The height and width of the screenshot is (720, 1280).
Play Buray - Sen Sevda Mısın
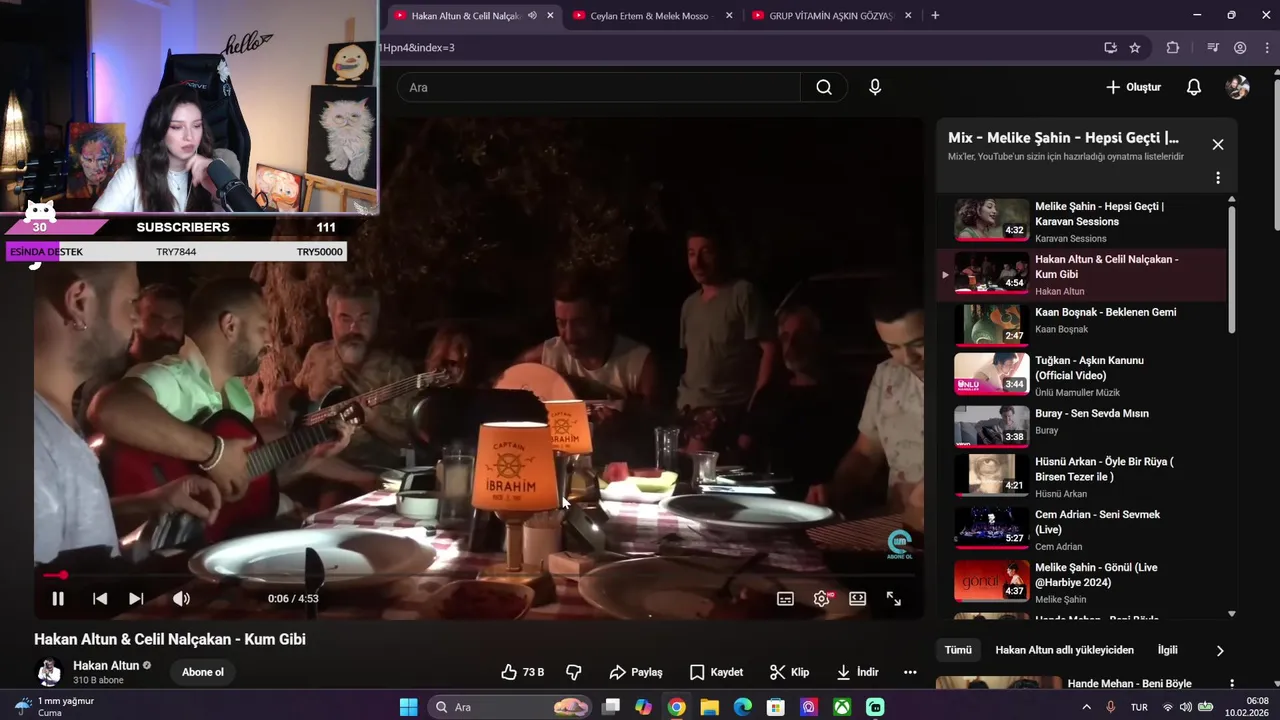click(x=1081, y=425)
